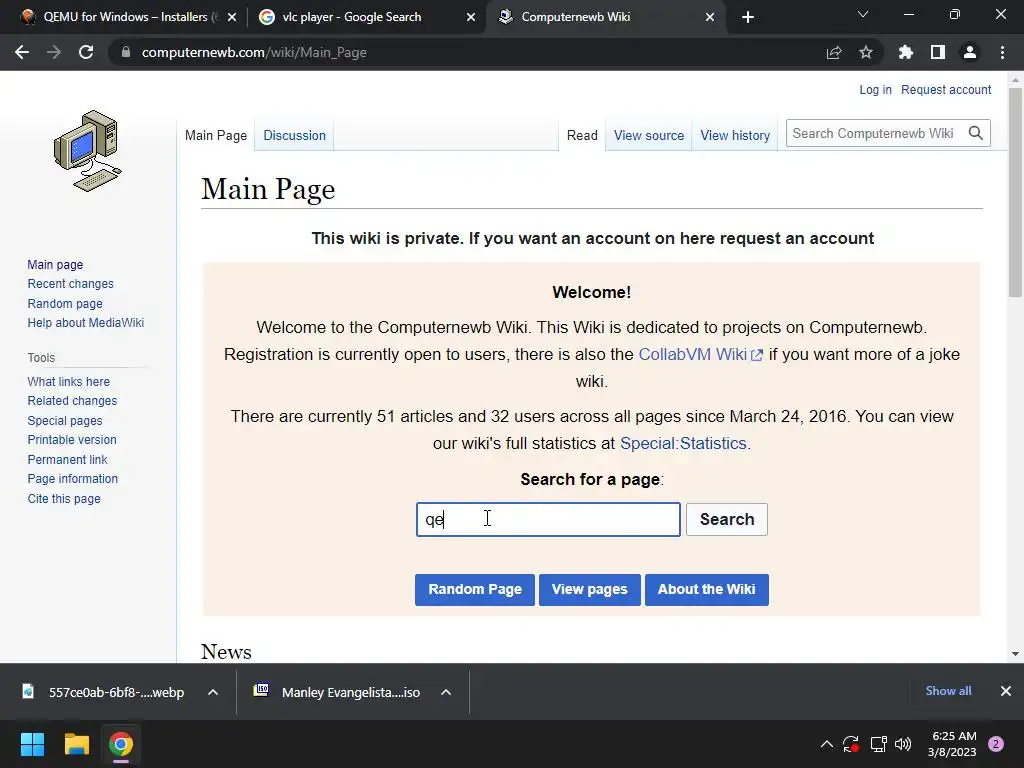
Task: Open the Special:Statistics link
Action: (x=685, y=443)
